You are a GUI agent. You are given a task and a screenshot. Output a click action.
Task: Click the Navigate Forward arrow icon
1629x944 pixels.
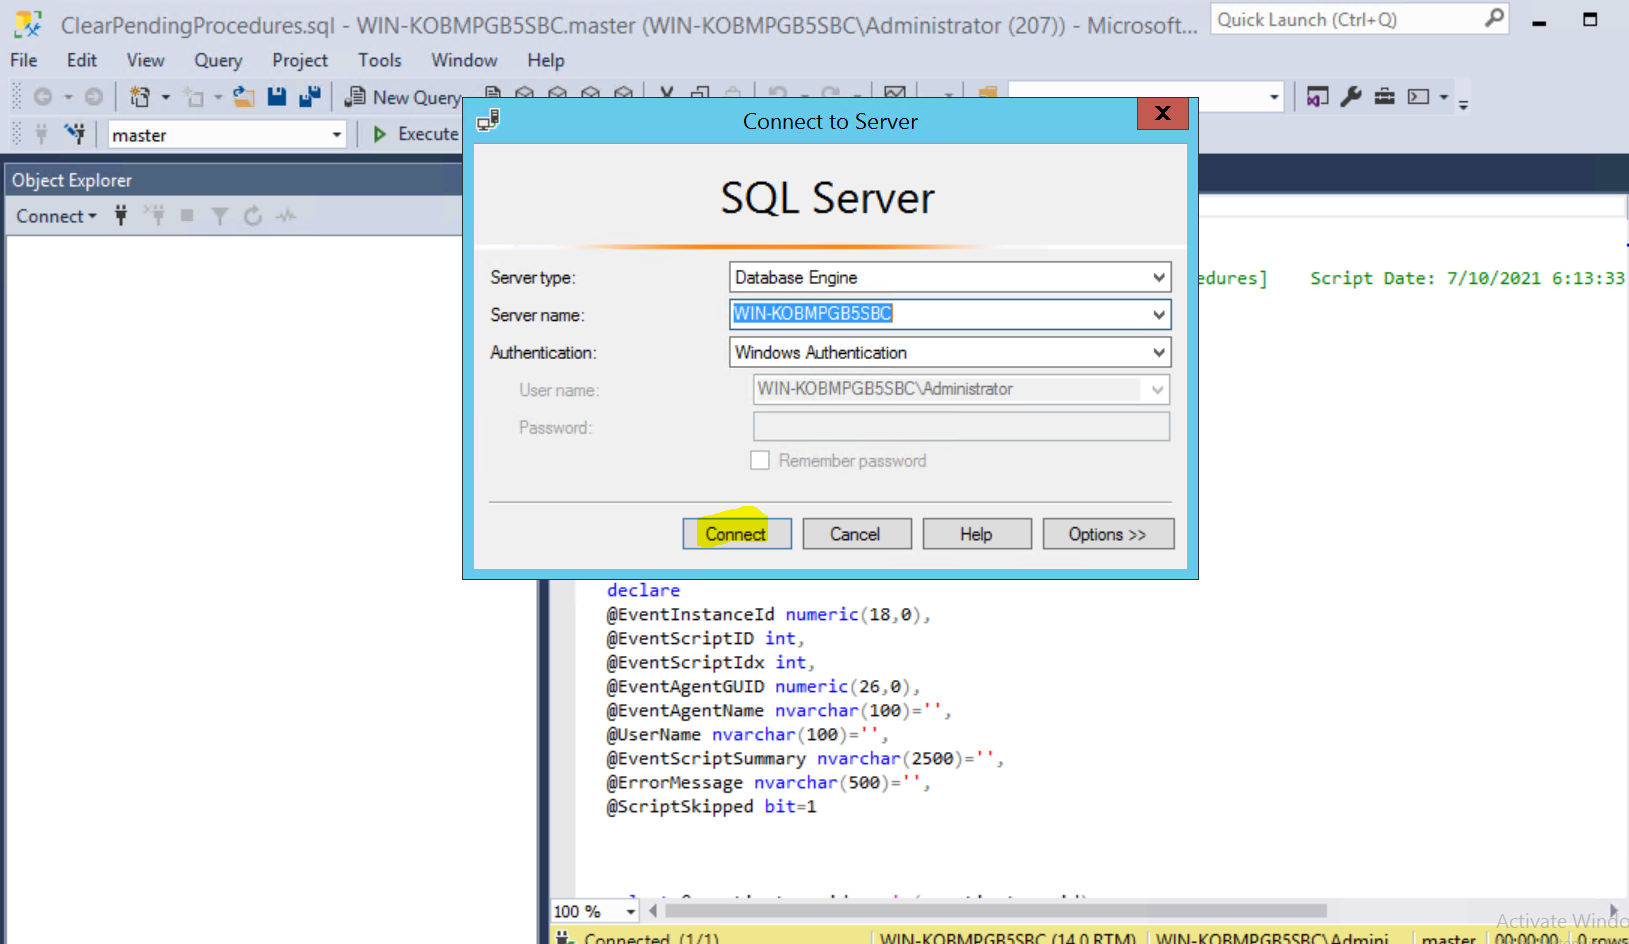pos(94,97)
